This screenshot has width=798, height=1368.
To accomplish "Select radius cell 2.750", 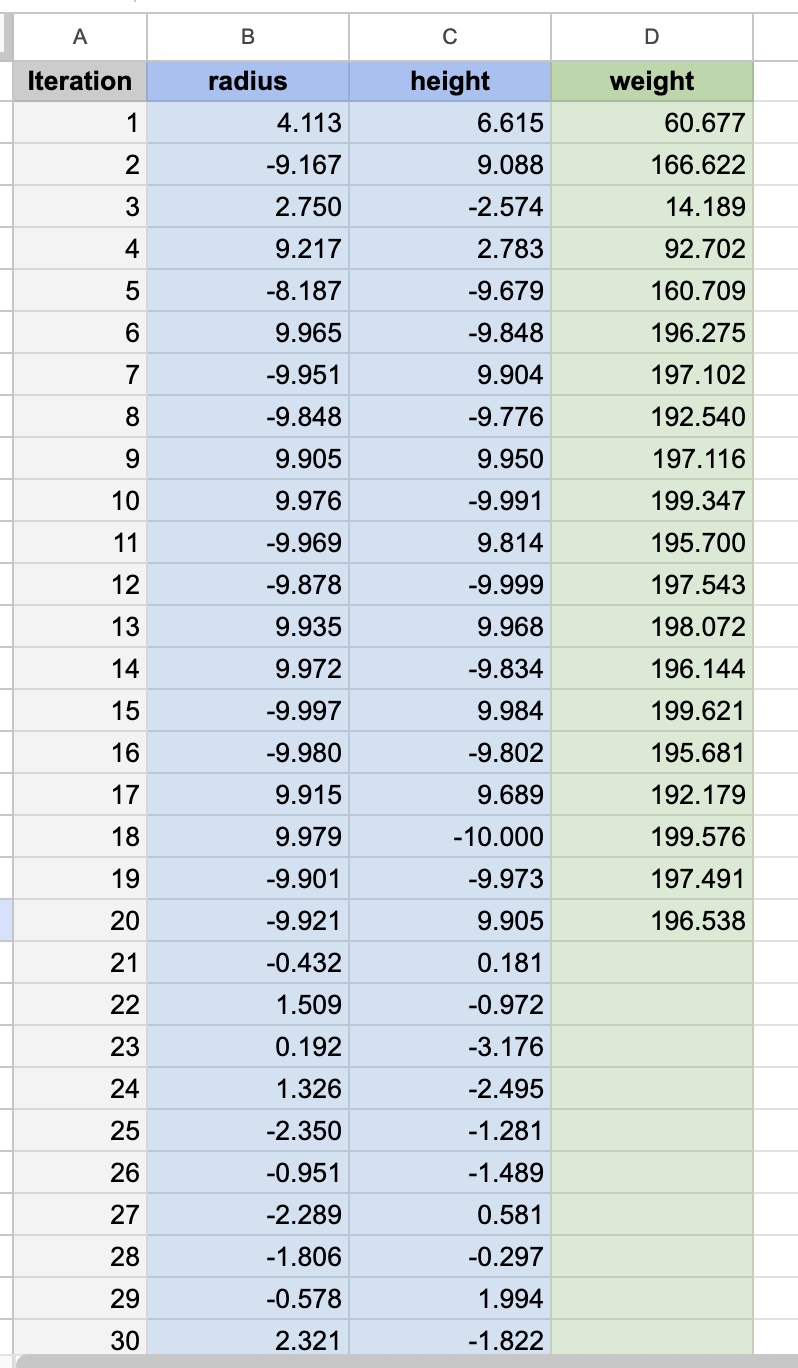I will pos(248,207).
